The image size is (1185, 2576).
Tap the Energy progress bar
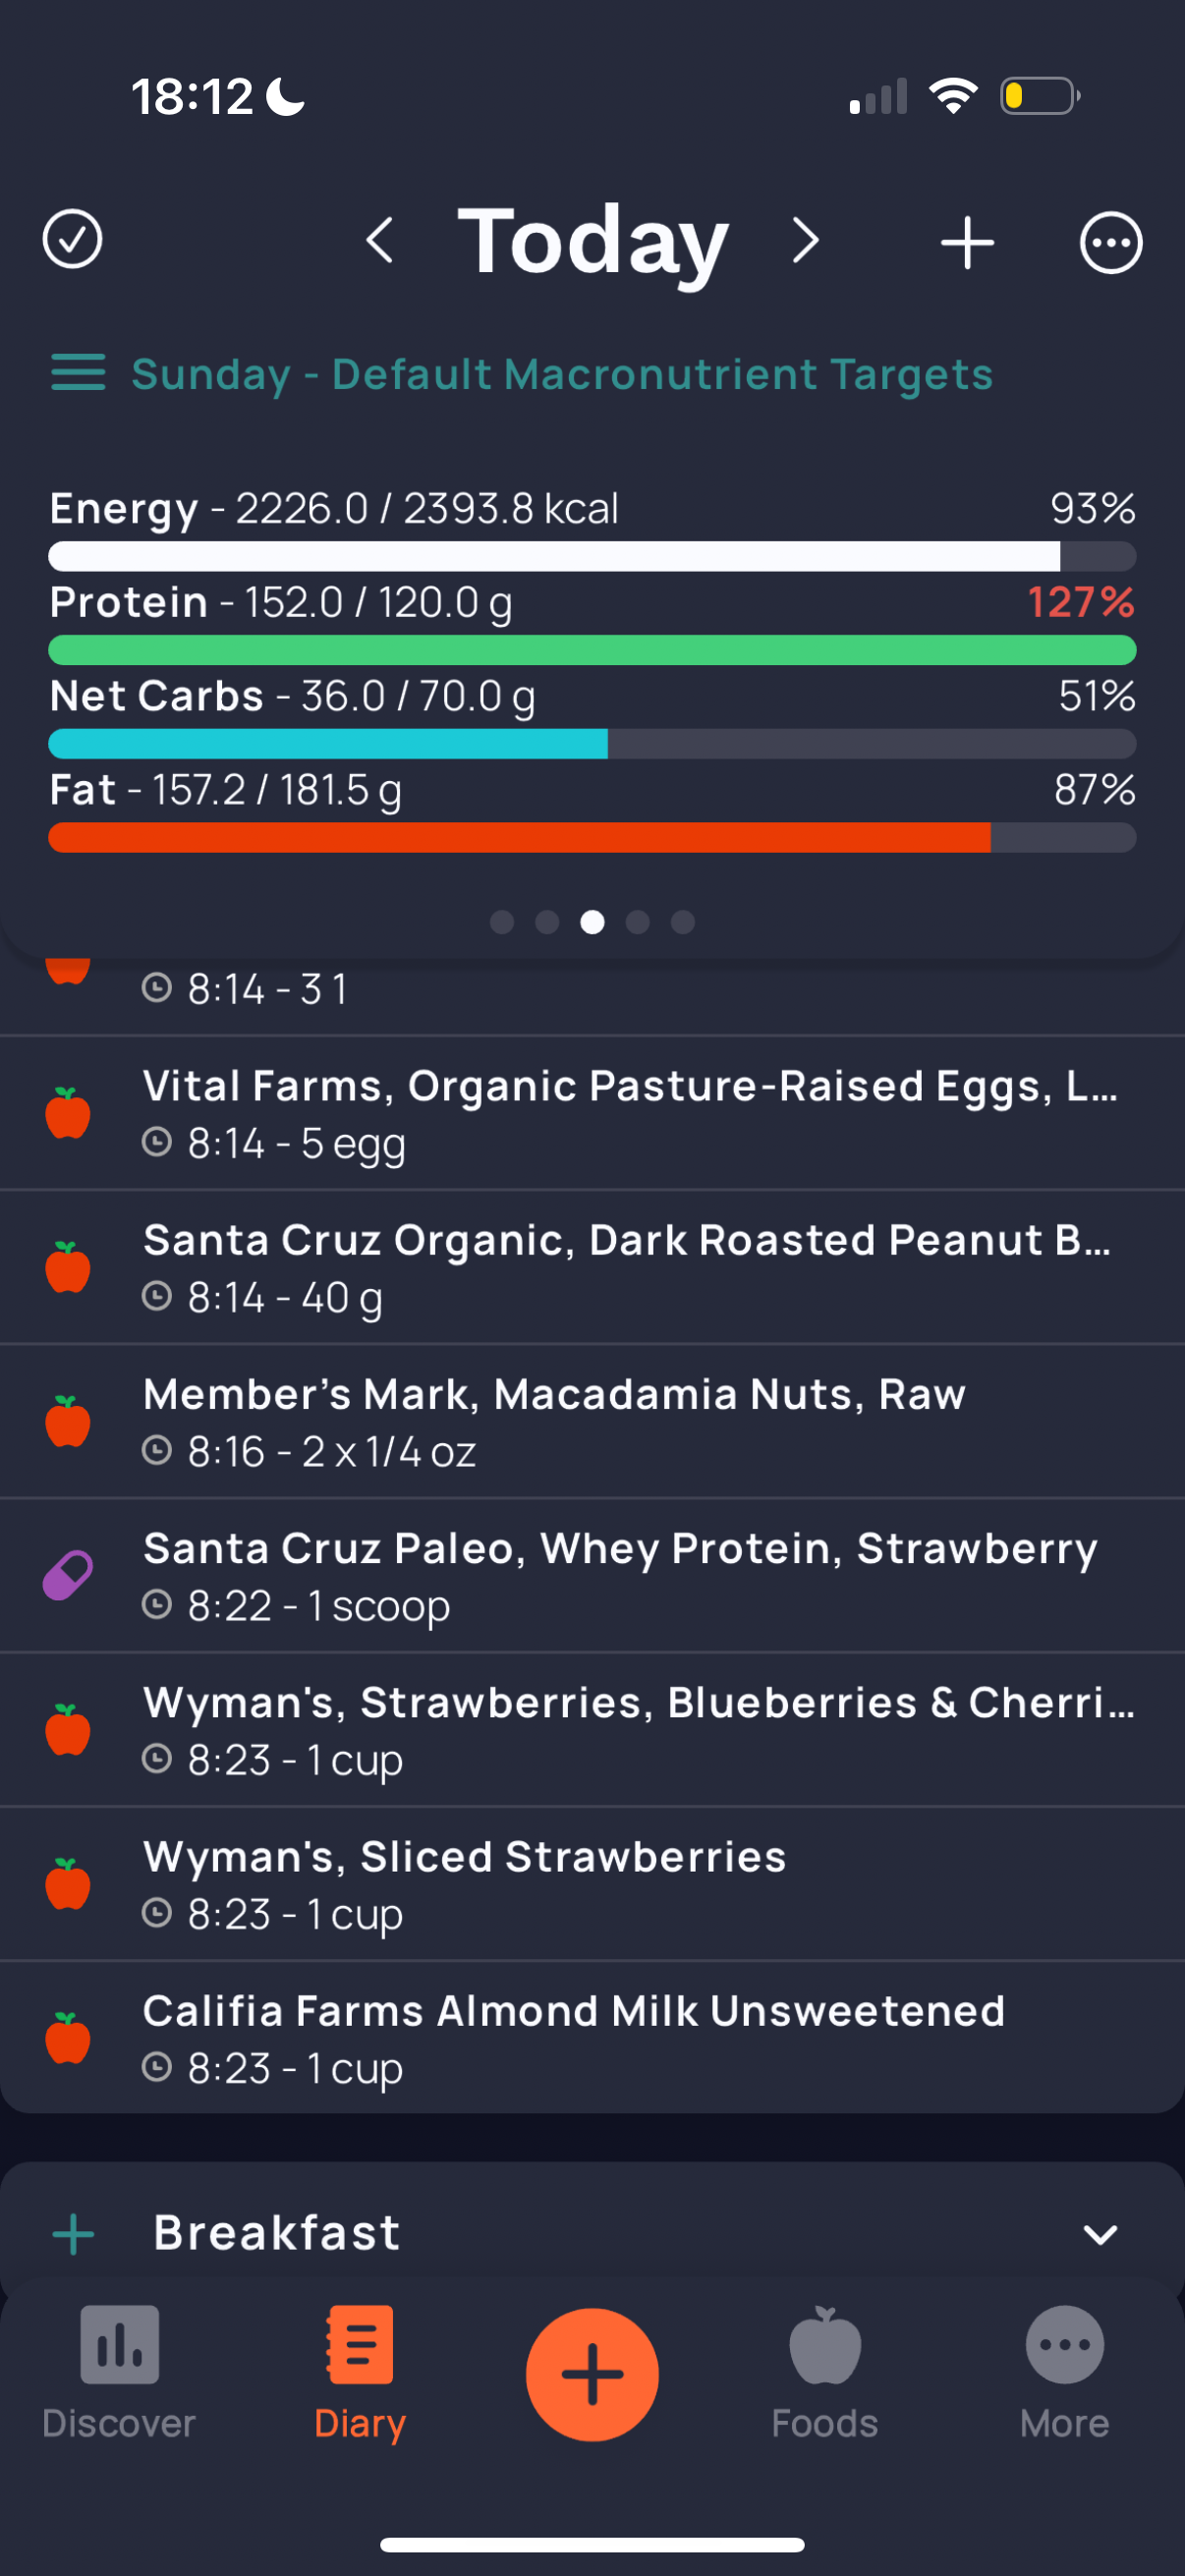[592, 556]
